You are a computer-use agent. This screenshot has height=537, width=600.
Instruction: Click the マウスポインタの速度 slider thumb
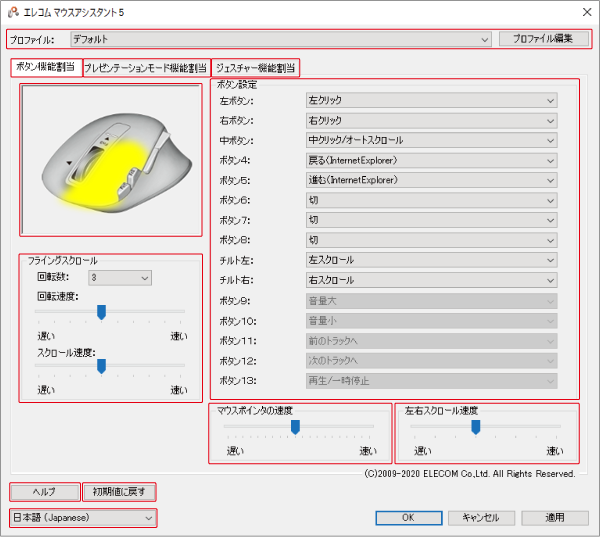point(295,427)
